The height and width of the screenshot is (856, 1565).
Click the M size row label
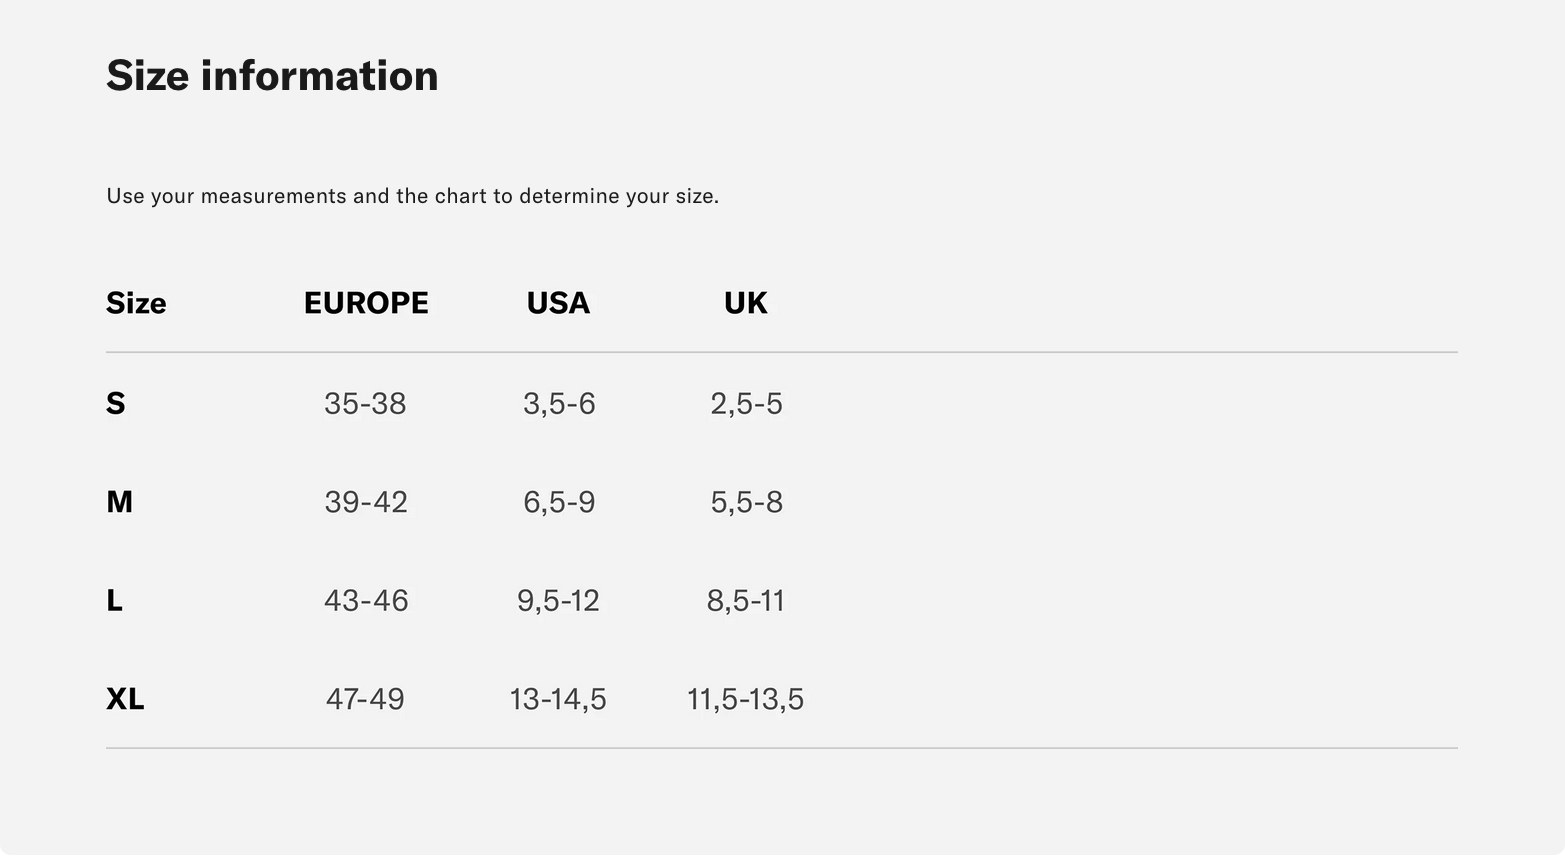(x=119, y=501)
